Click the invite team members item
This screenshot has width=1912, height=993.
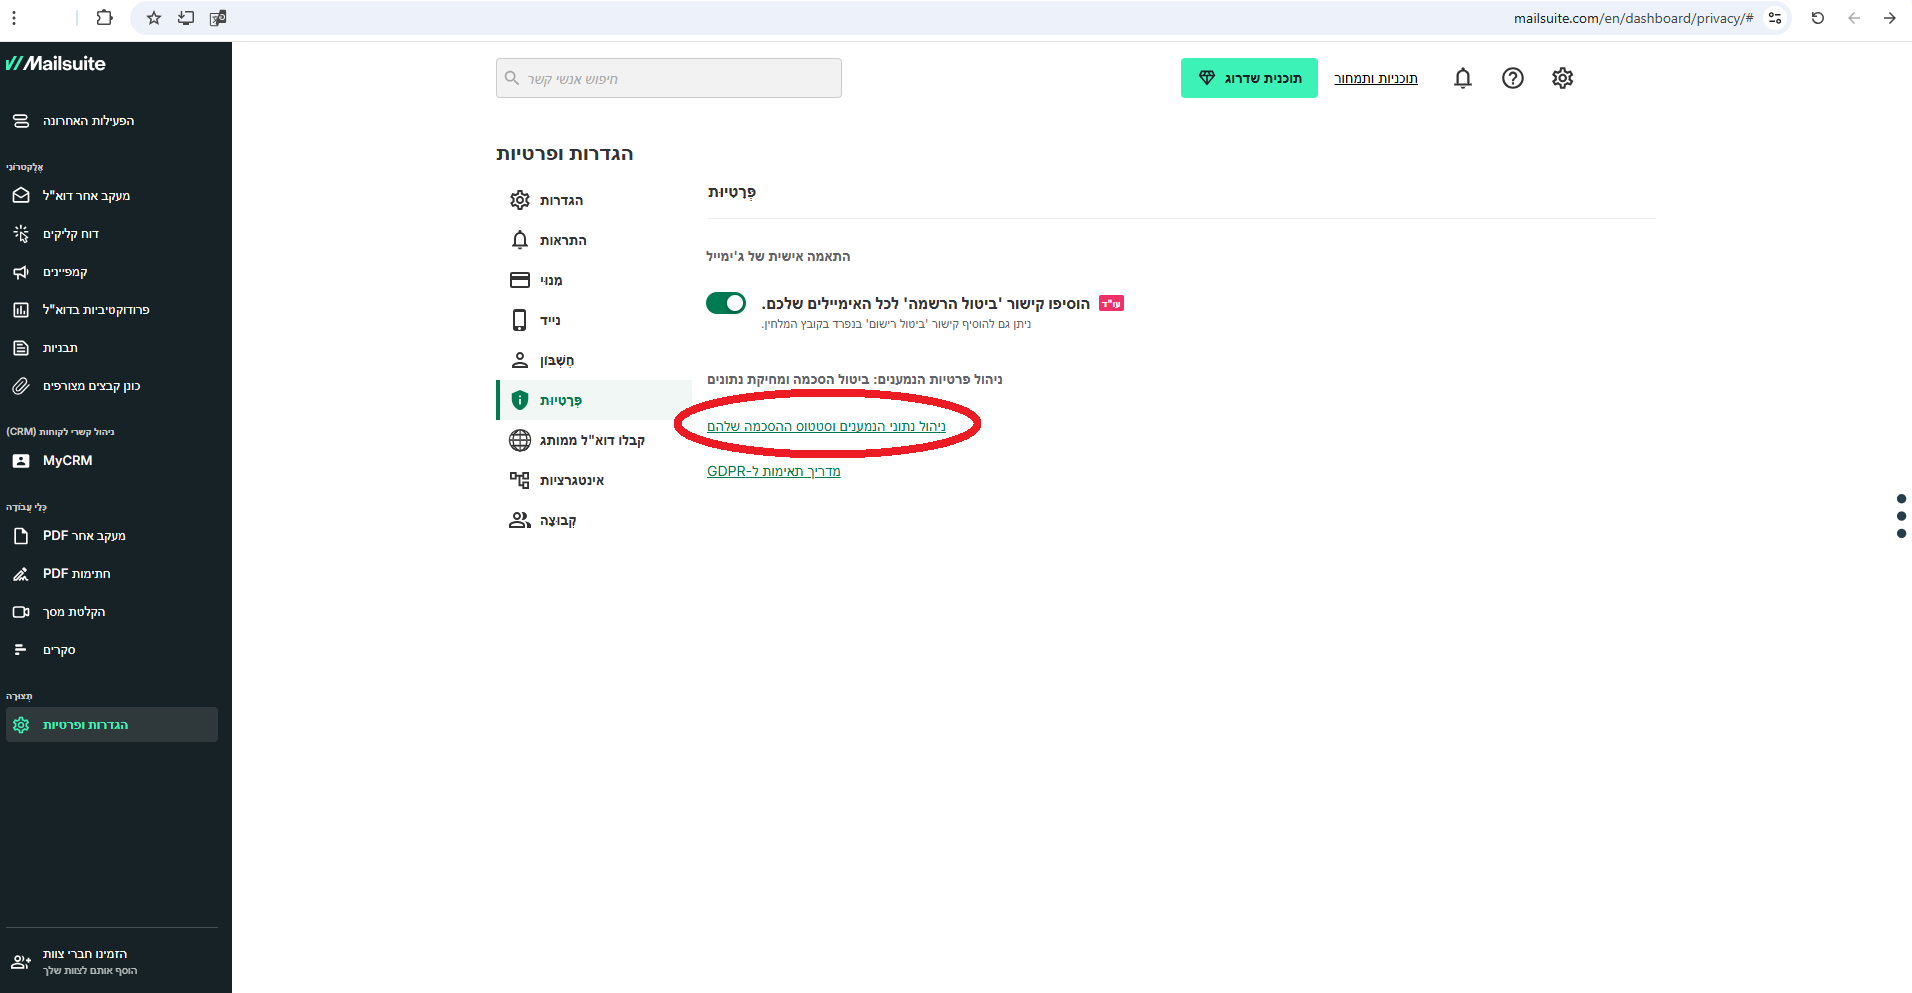(x=85, y=962)
